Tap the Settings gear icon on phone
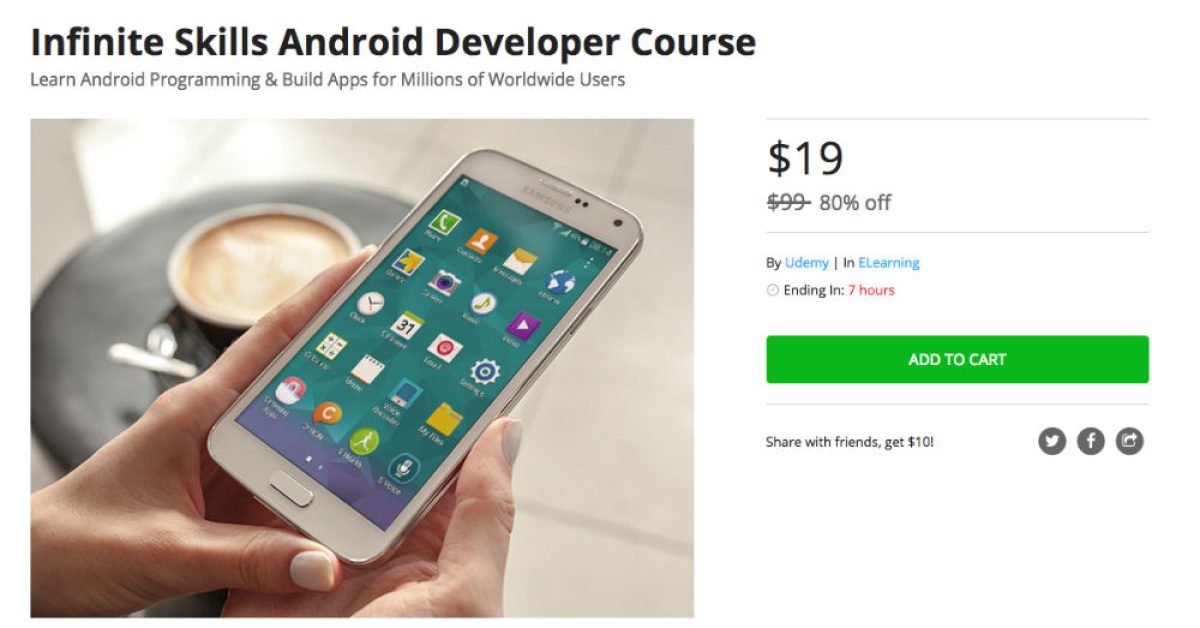This screenshot has width=1200, height=628. (485, 371)
